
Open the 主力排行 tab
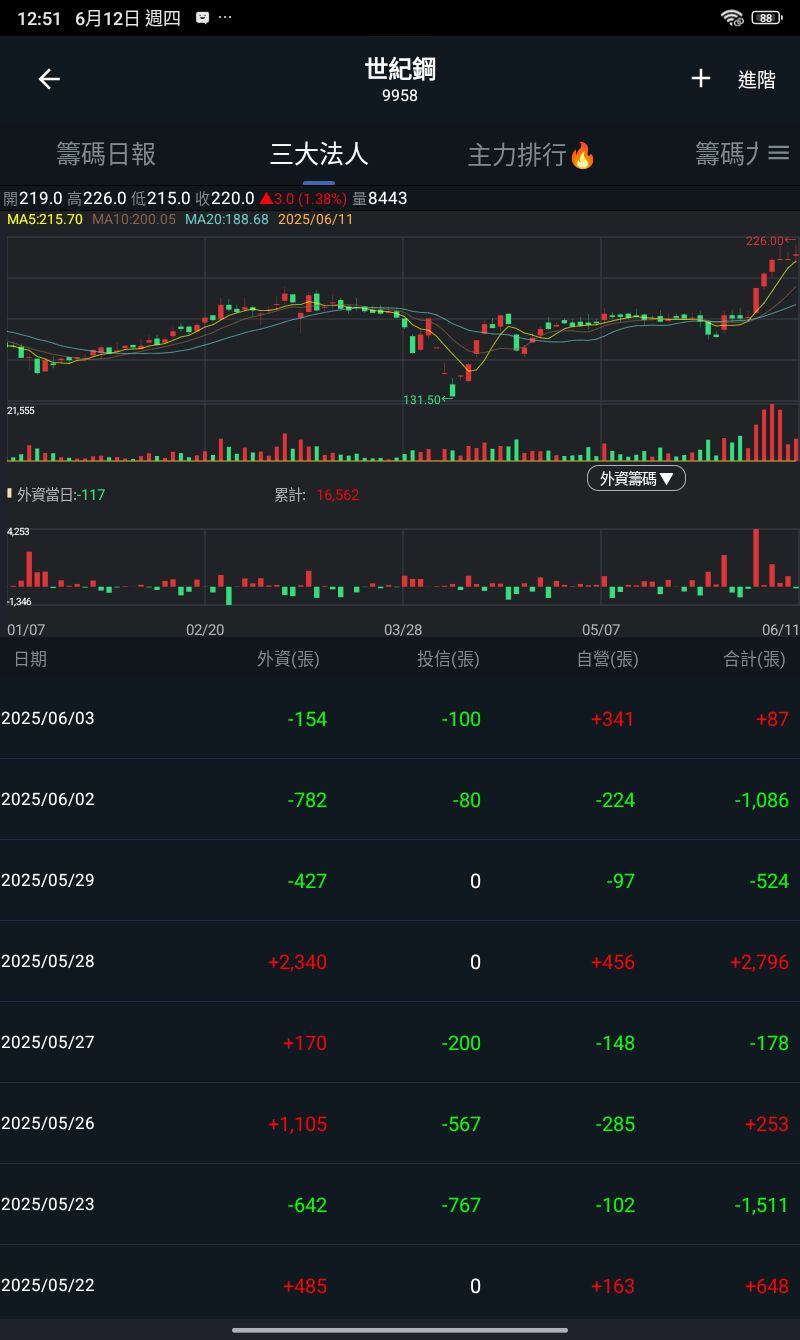518,155
